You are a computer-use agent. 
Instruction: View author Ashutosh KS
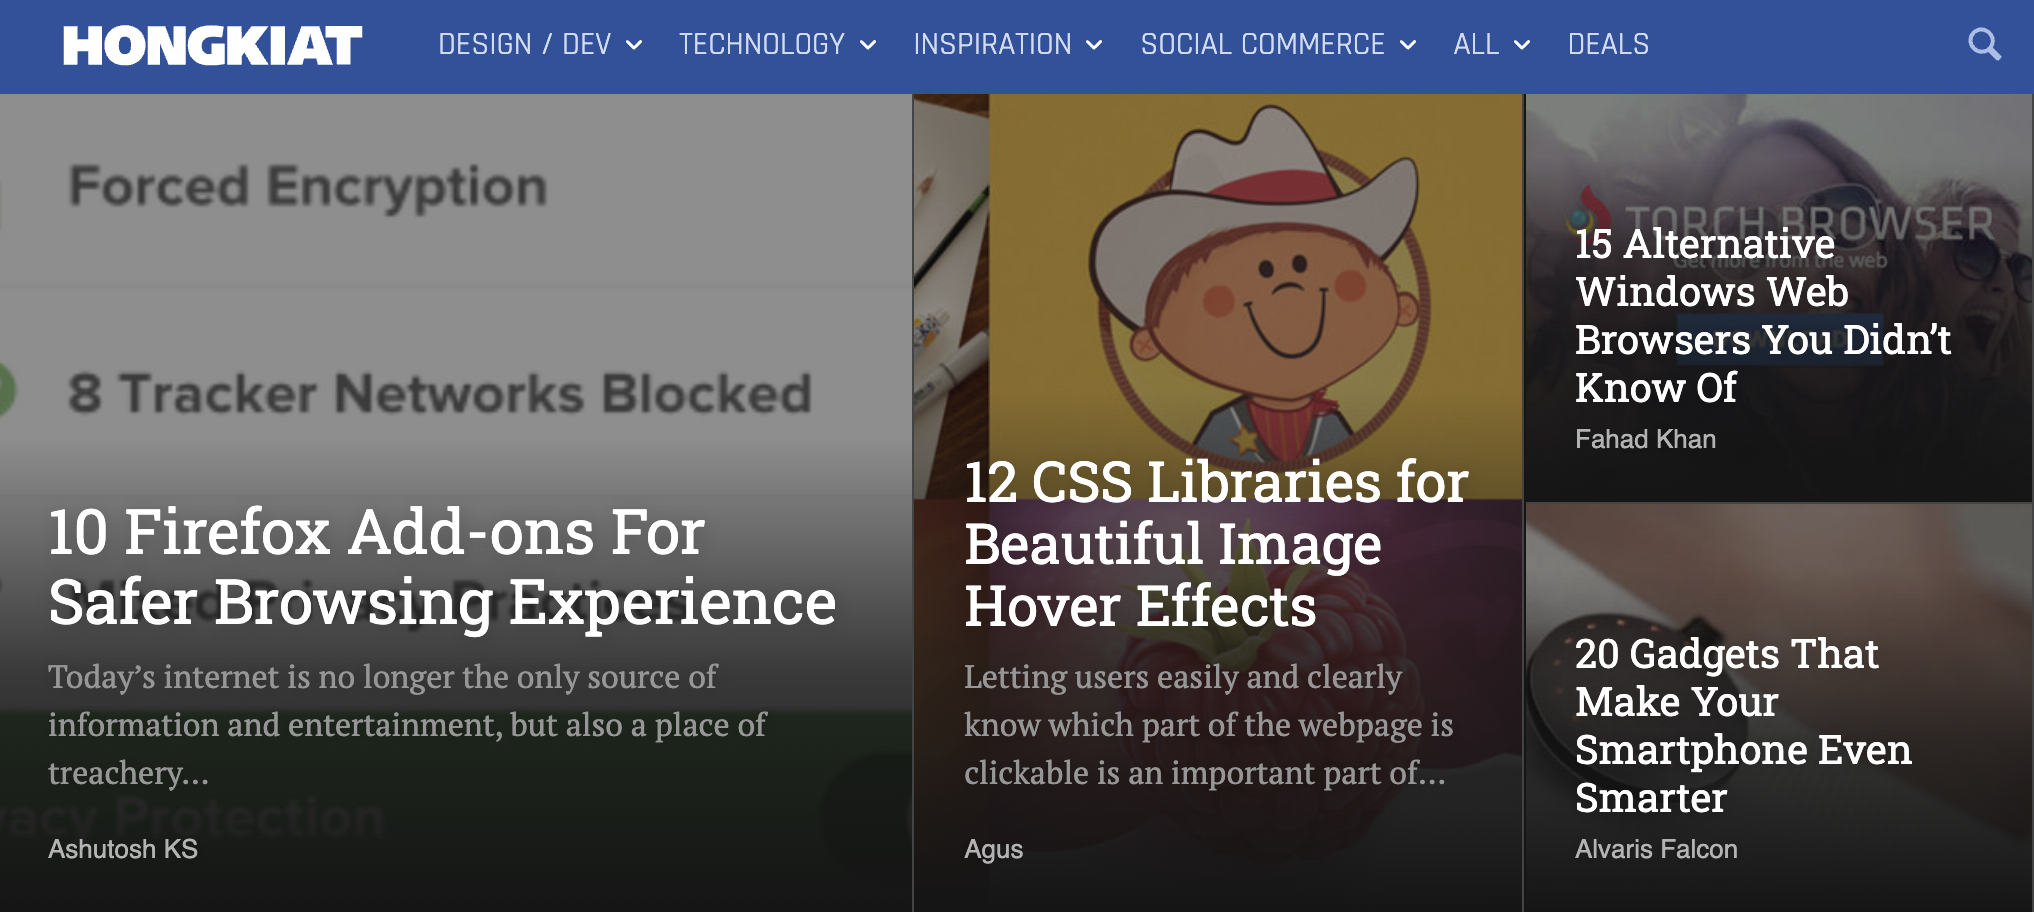(123, 849)
